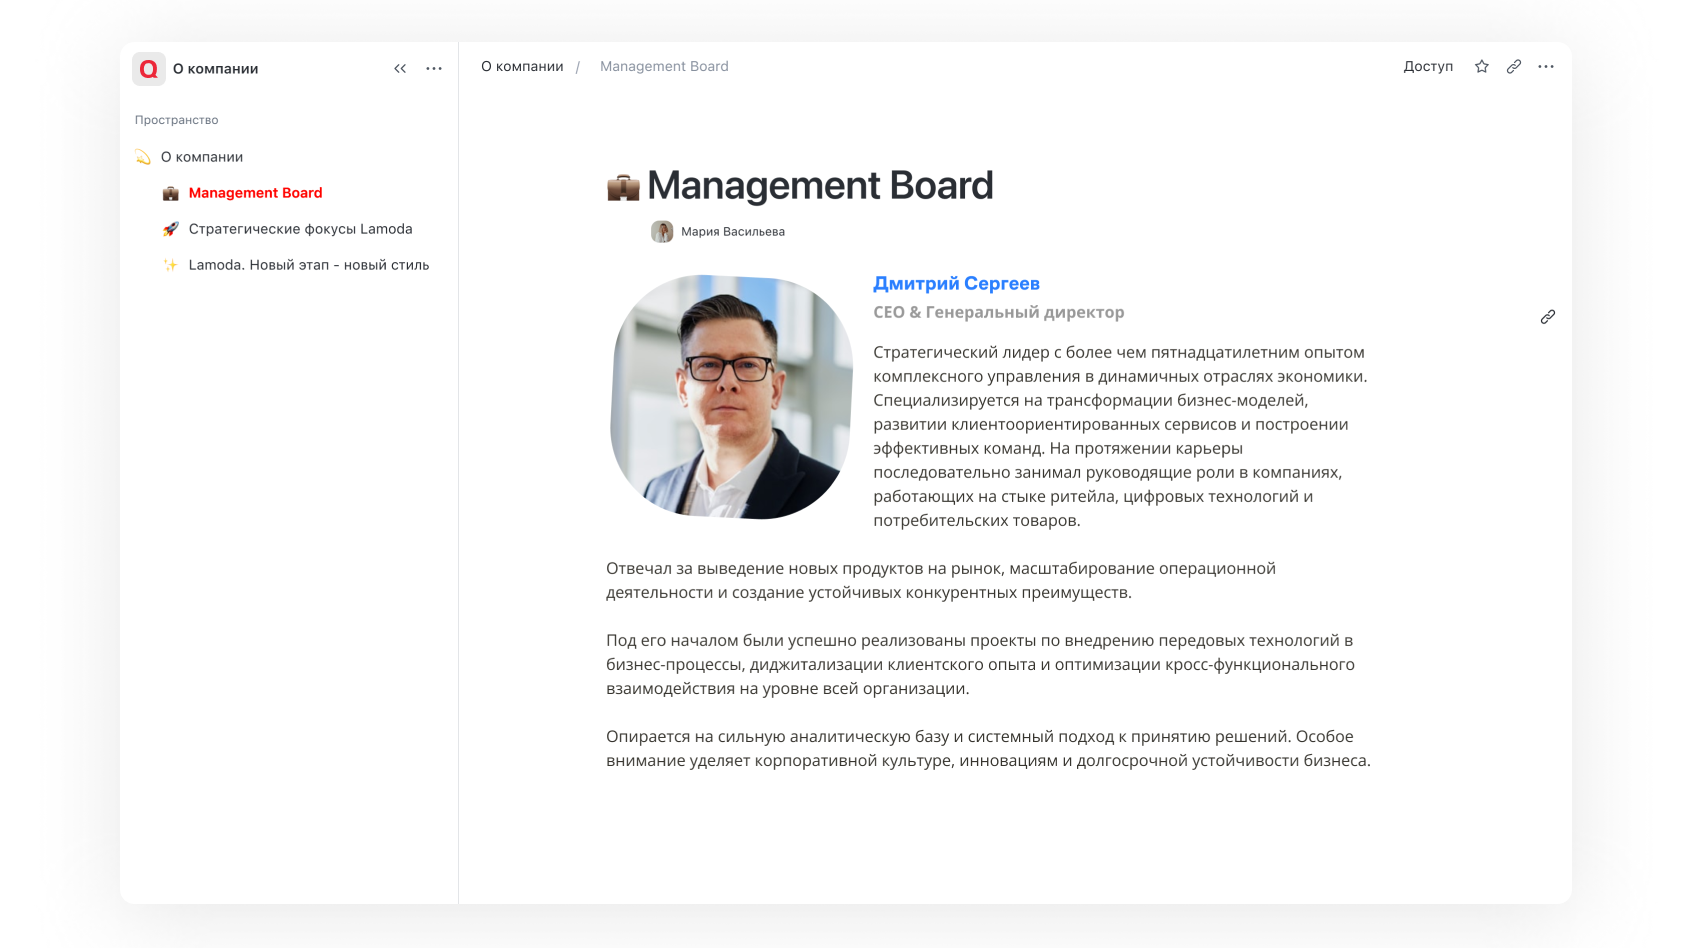The width and height of the screenshot is (1700, 948).
Task: Click the briefcase icon in sidebar tree
Action: pyautogui.click(x=171, y=193)
